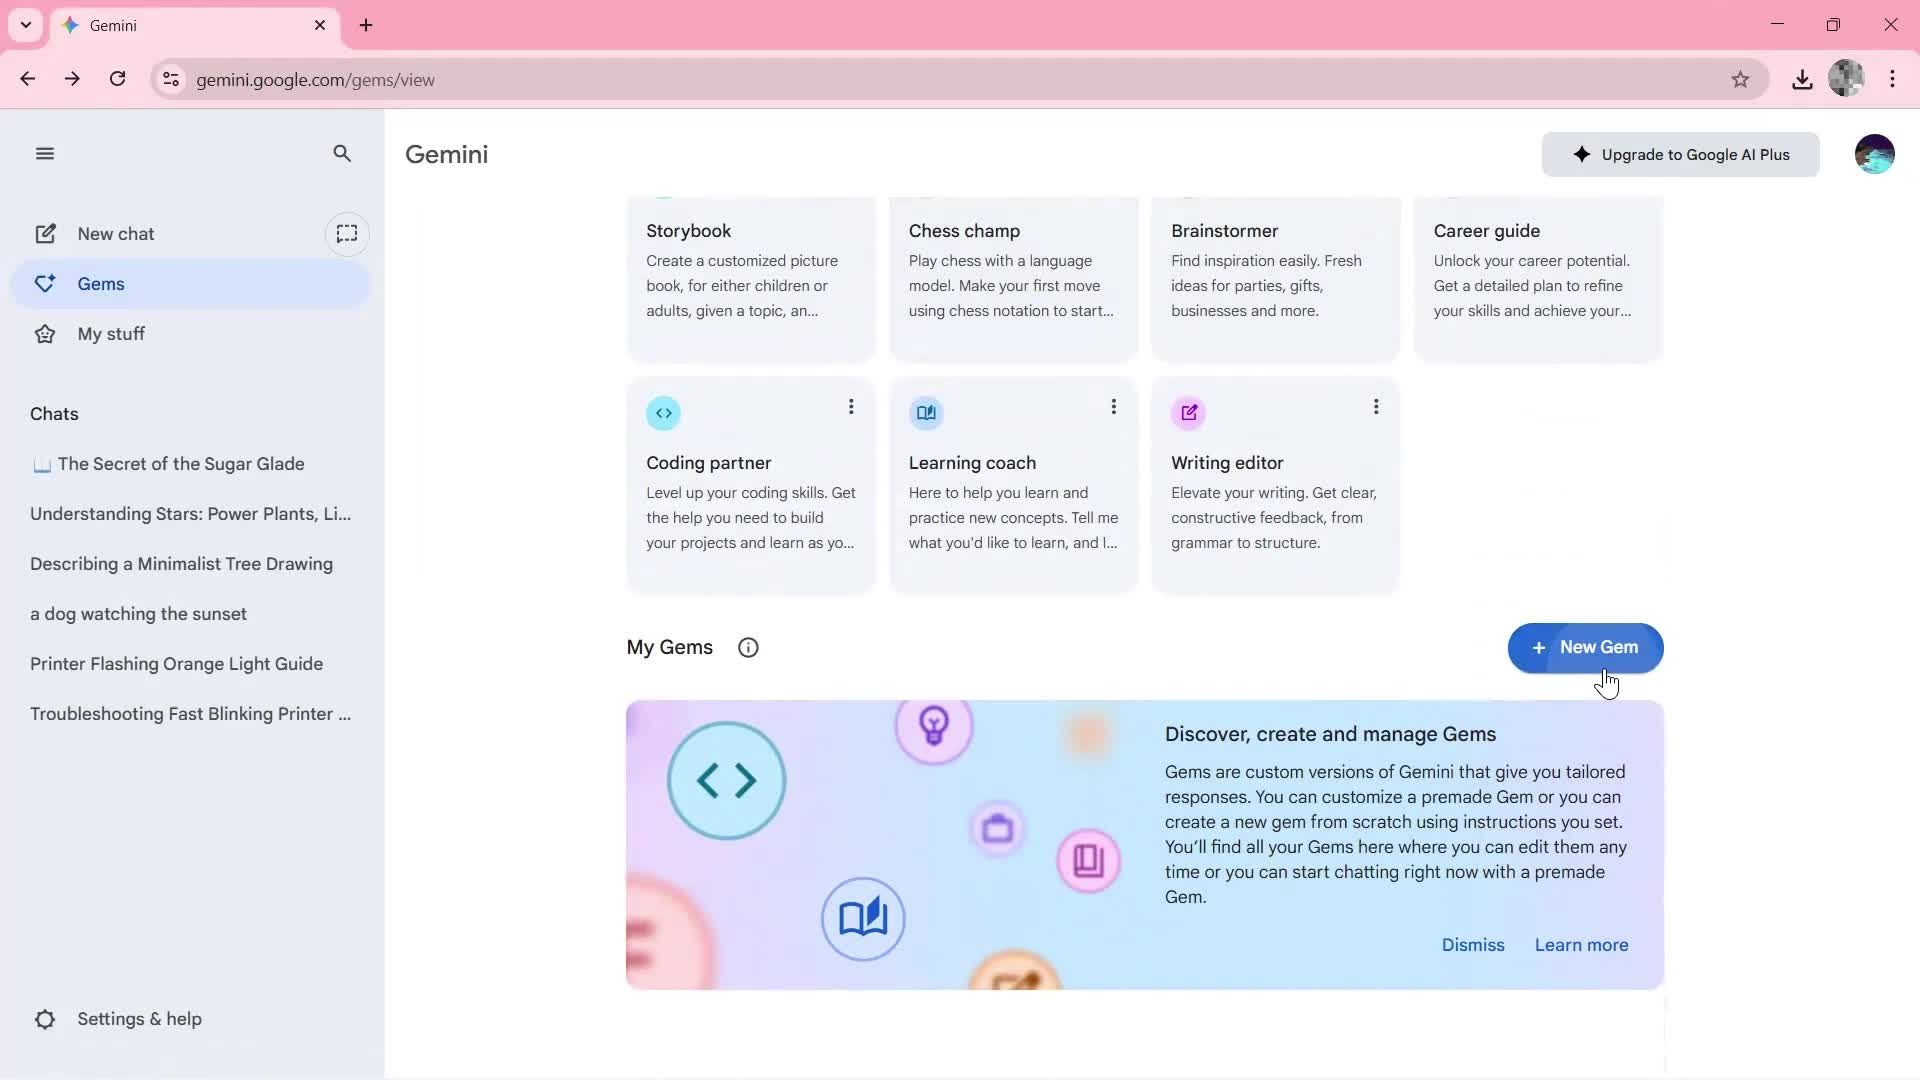Open the Printer Flashing Orange Light Guide chat

coord(176,663)
